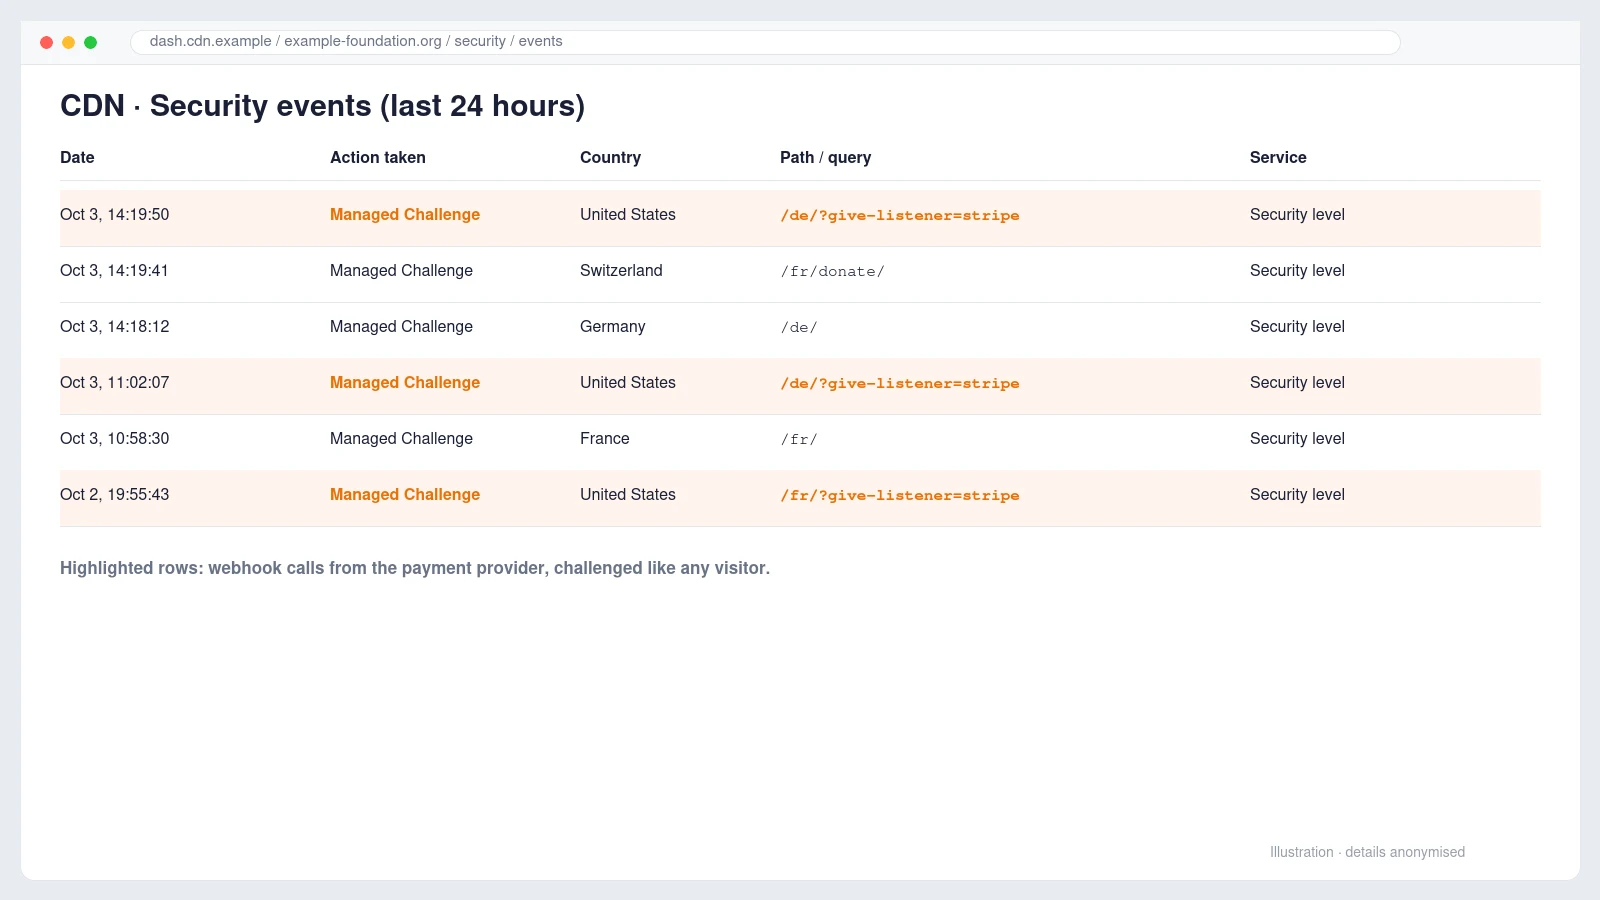
Task: Select the date Oct 3, 14:19:41
Action: (x=114, y=270)
